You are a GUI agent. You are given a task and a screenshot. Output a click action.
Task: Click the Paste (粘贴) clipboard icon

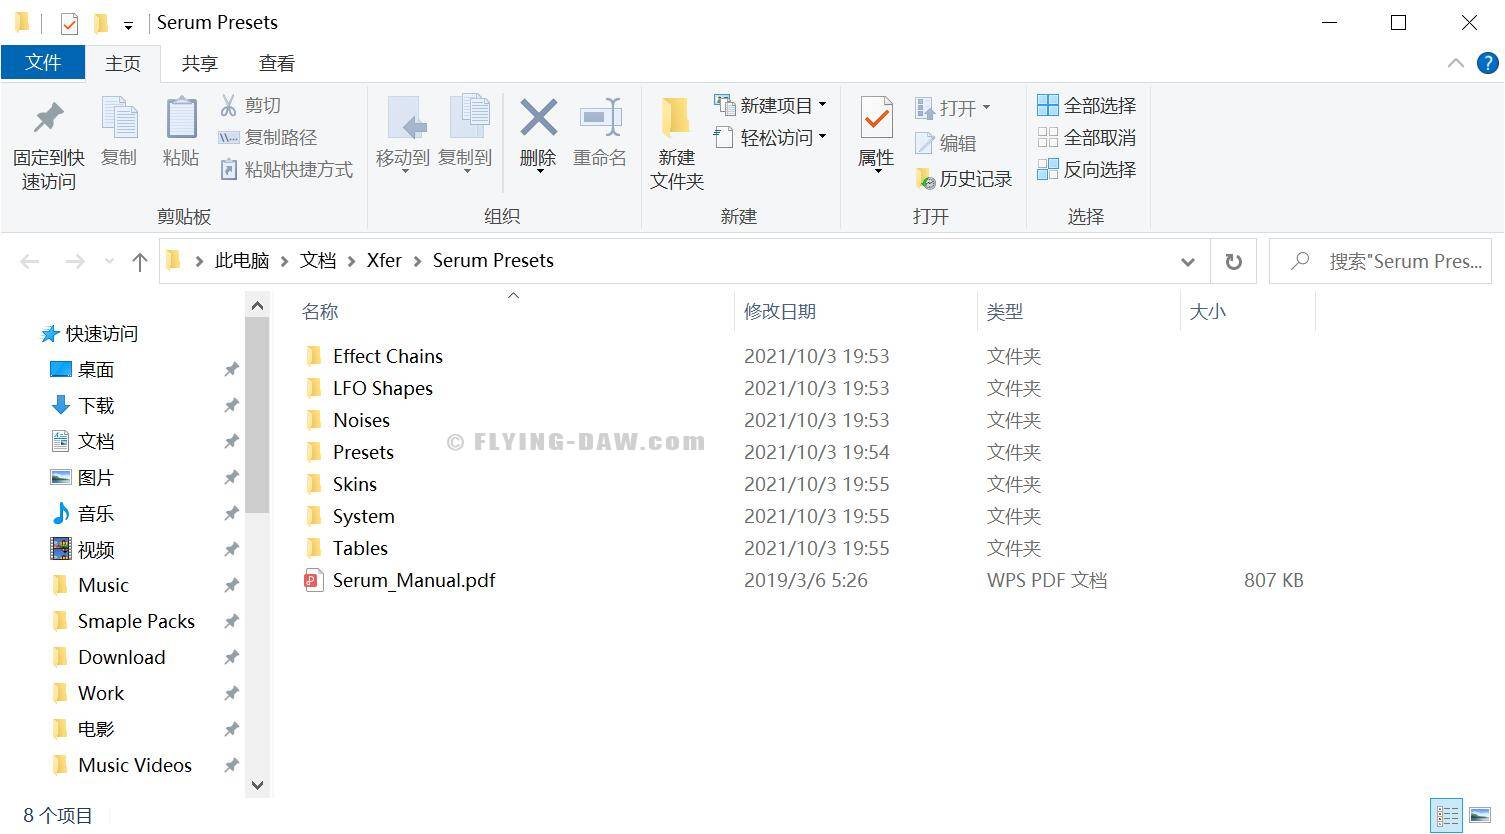[181, 119]
